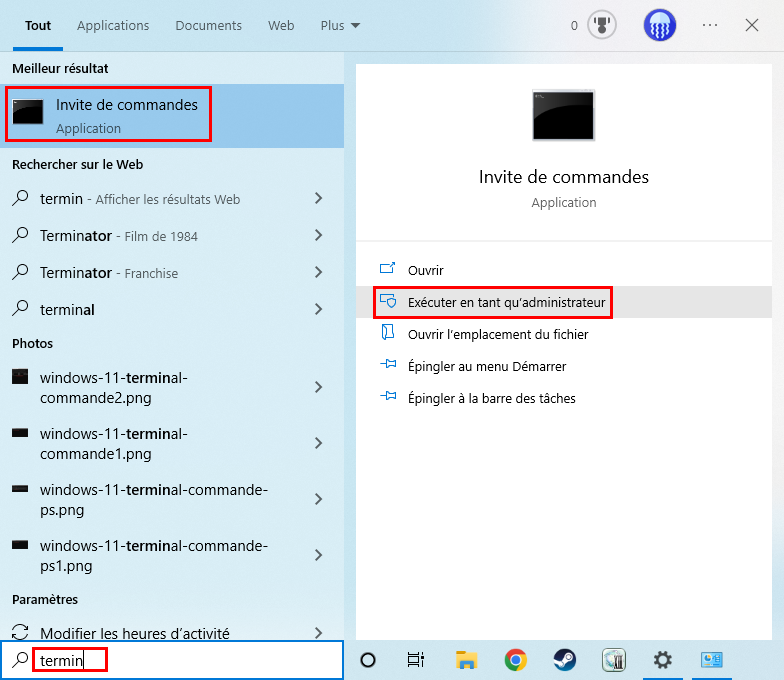Click the rewards trophy icon
Image resolution: width=784 pixels, height=680 pixels.
point(602,26)
